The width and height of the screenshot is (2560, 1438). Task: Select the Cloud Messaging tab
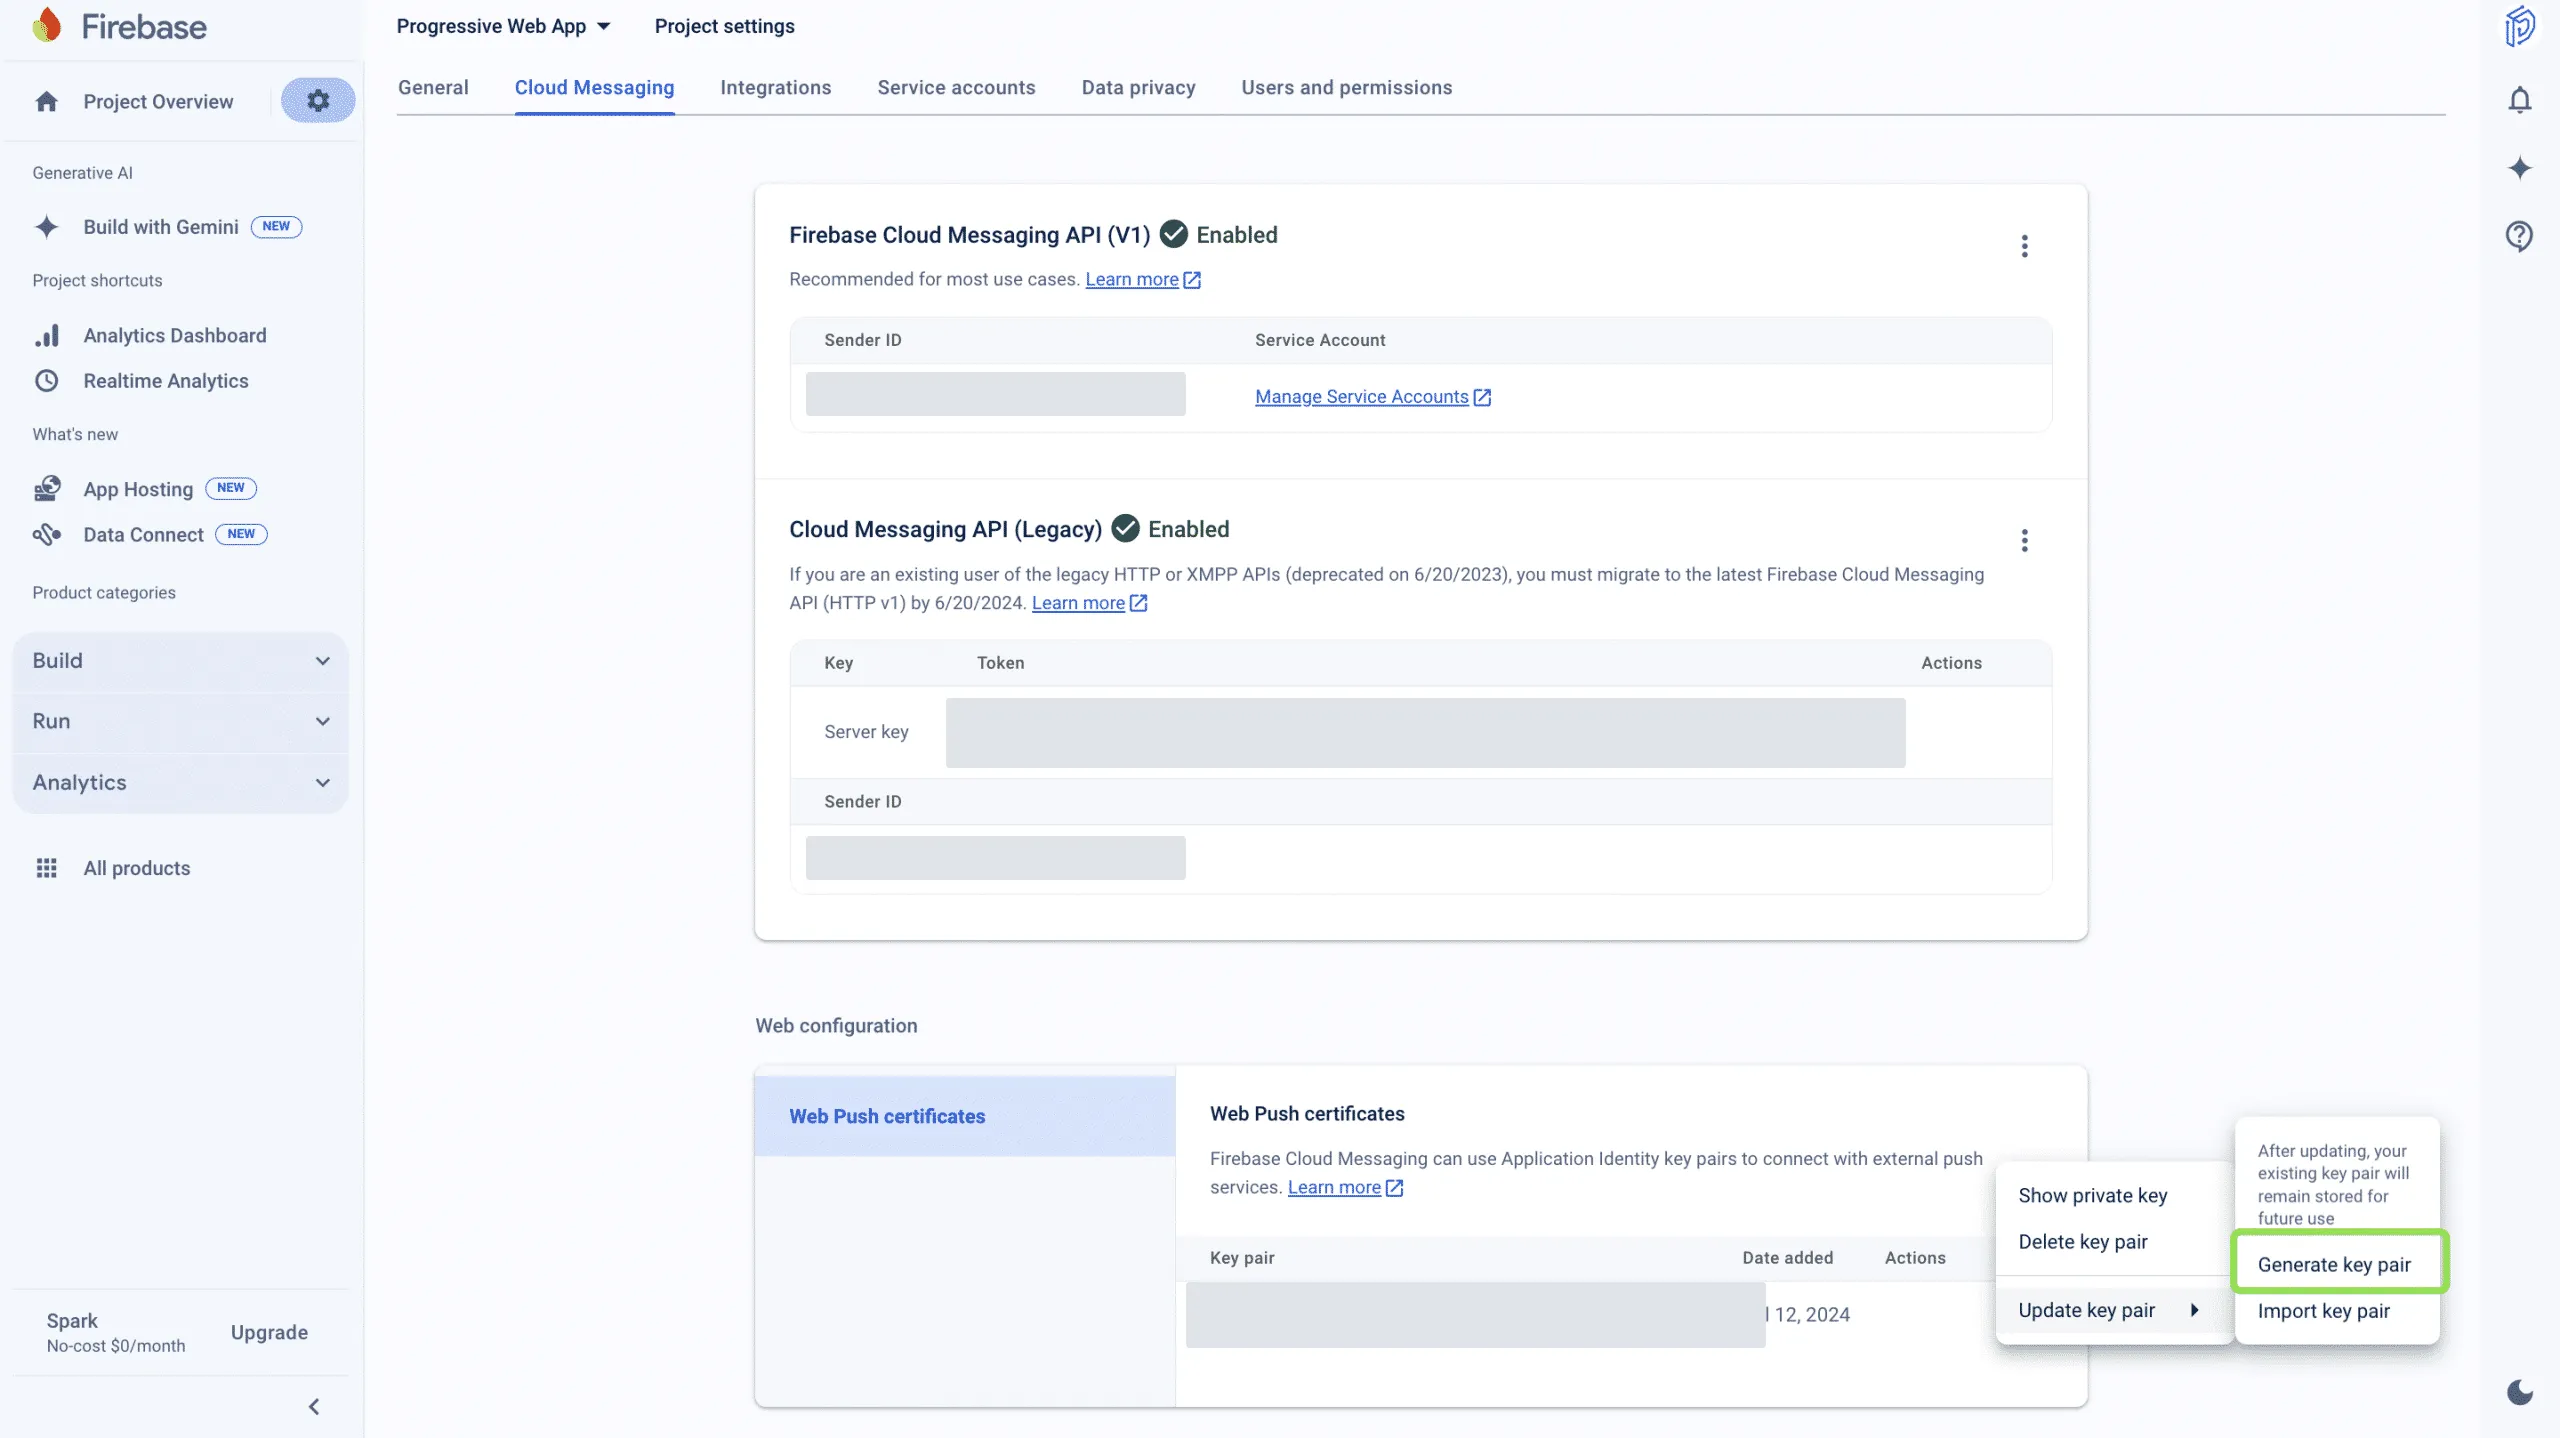click(x=594, y=88)
